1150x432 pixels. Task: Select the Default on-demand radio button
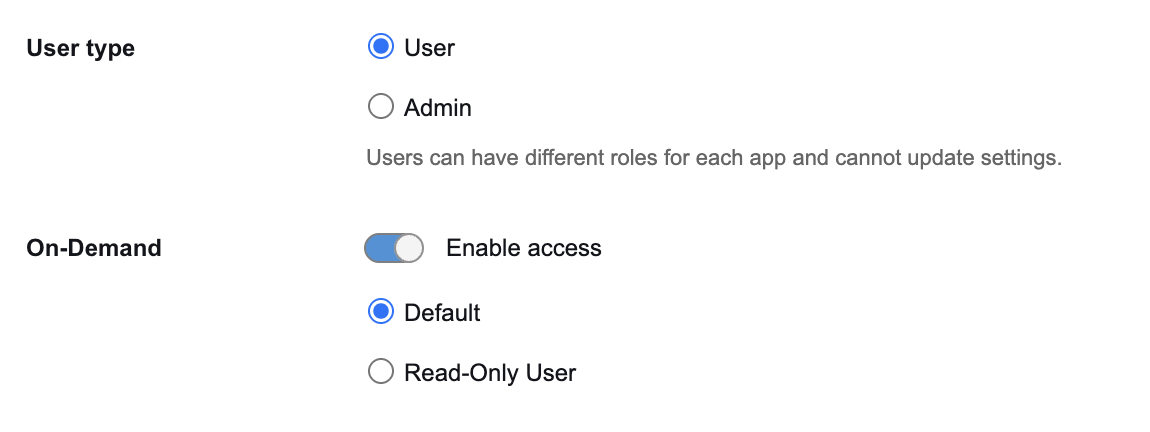pos(380,313)
